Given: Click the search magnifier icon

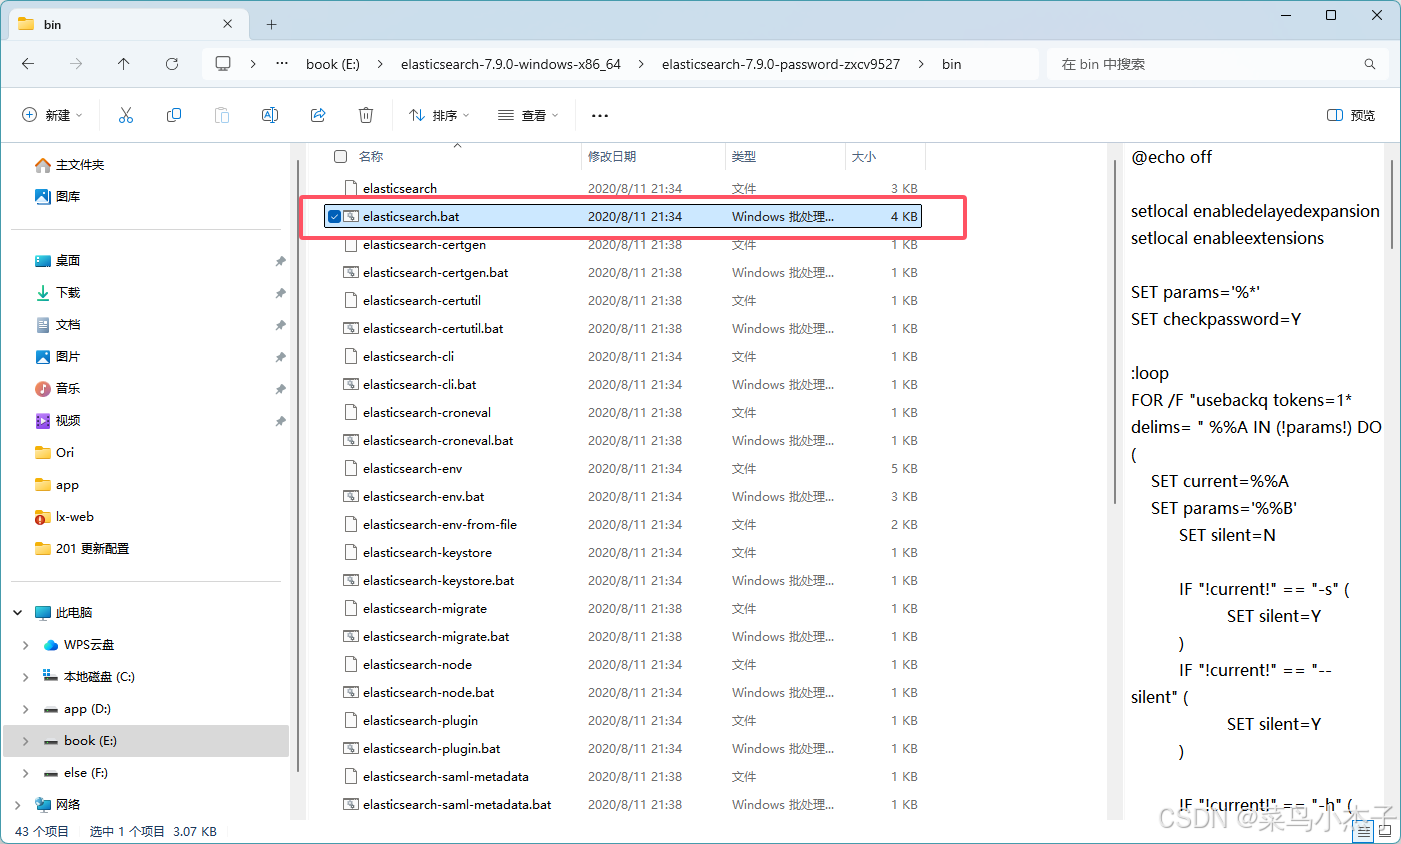Looking at the screenshot, I should point(1370,64).
